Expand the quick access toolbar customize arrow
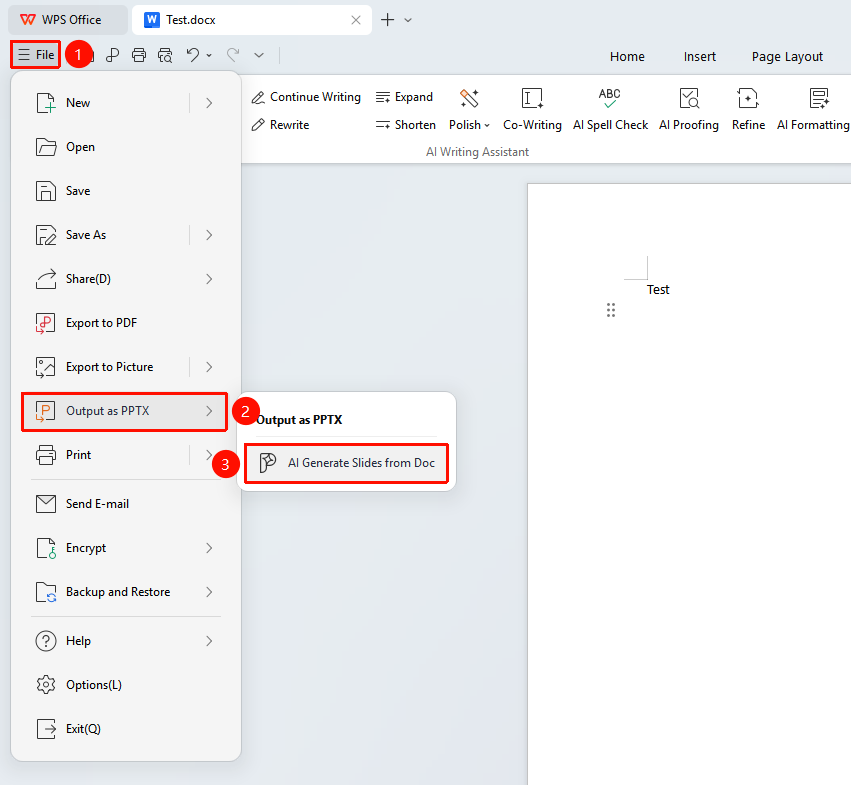851x785 pixels. pos(259,55)
